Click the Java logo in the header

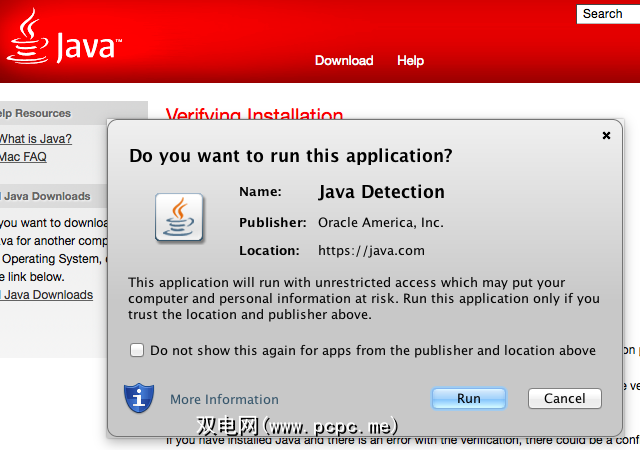[x=64, y=38]
